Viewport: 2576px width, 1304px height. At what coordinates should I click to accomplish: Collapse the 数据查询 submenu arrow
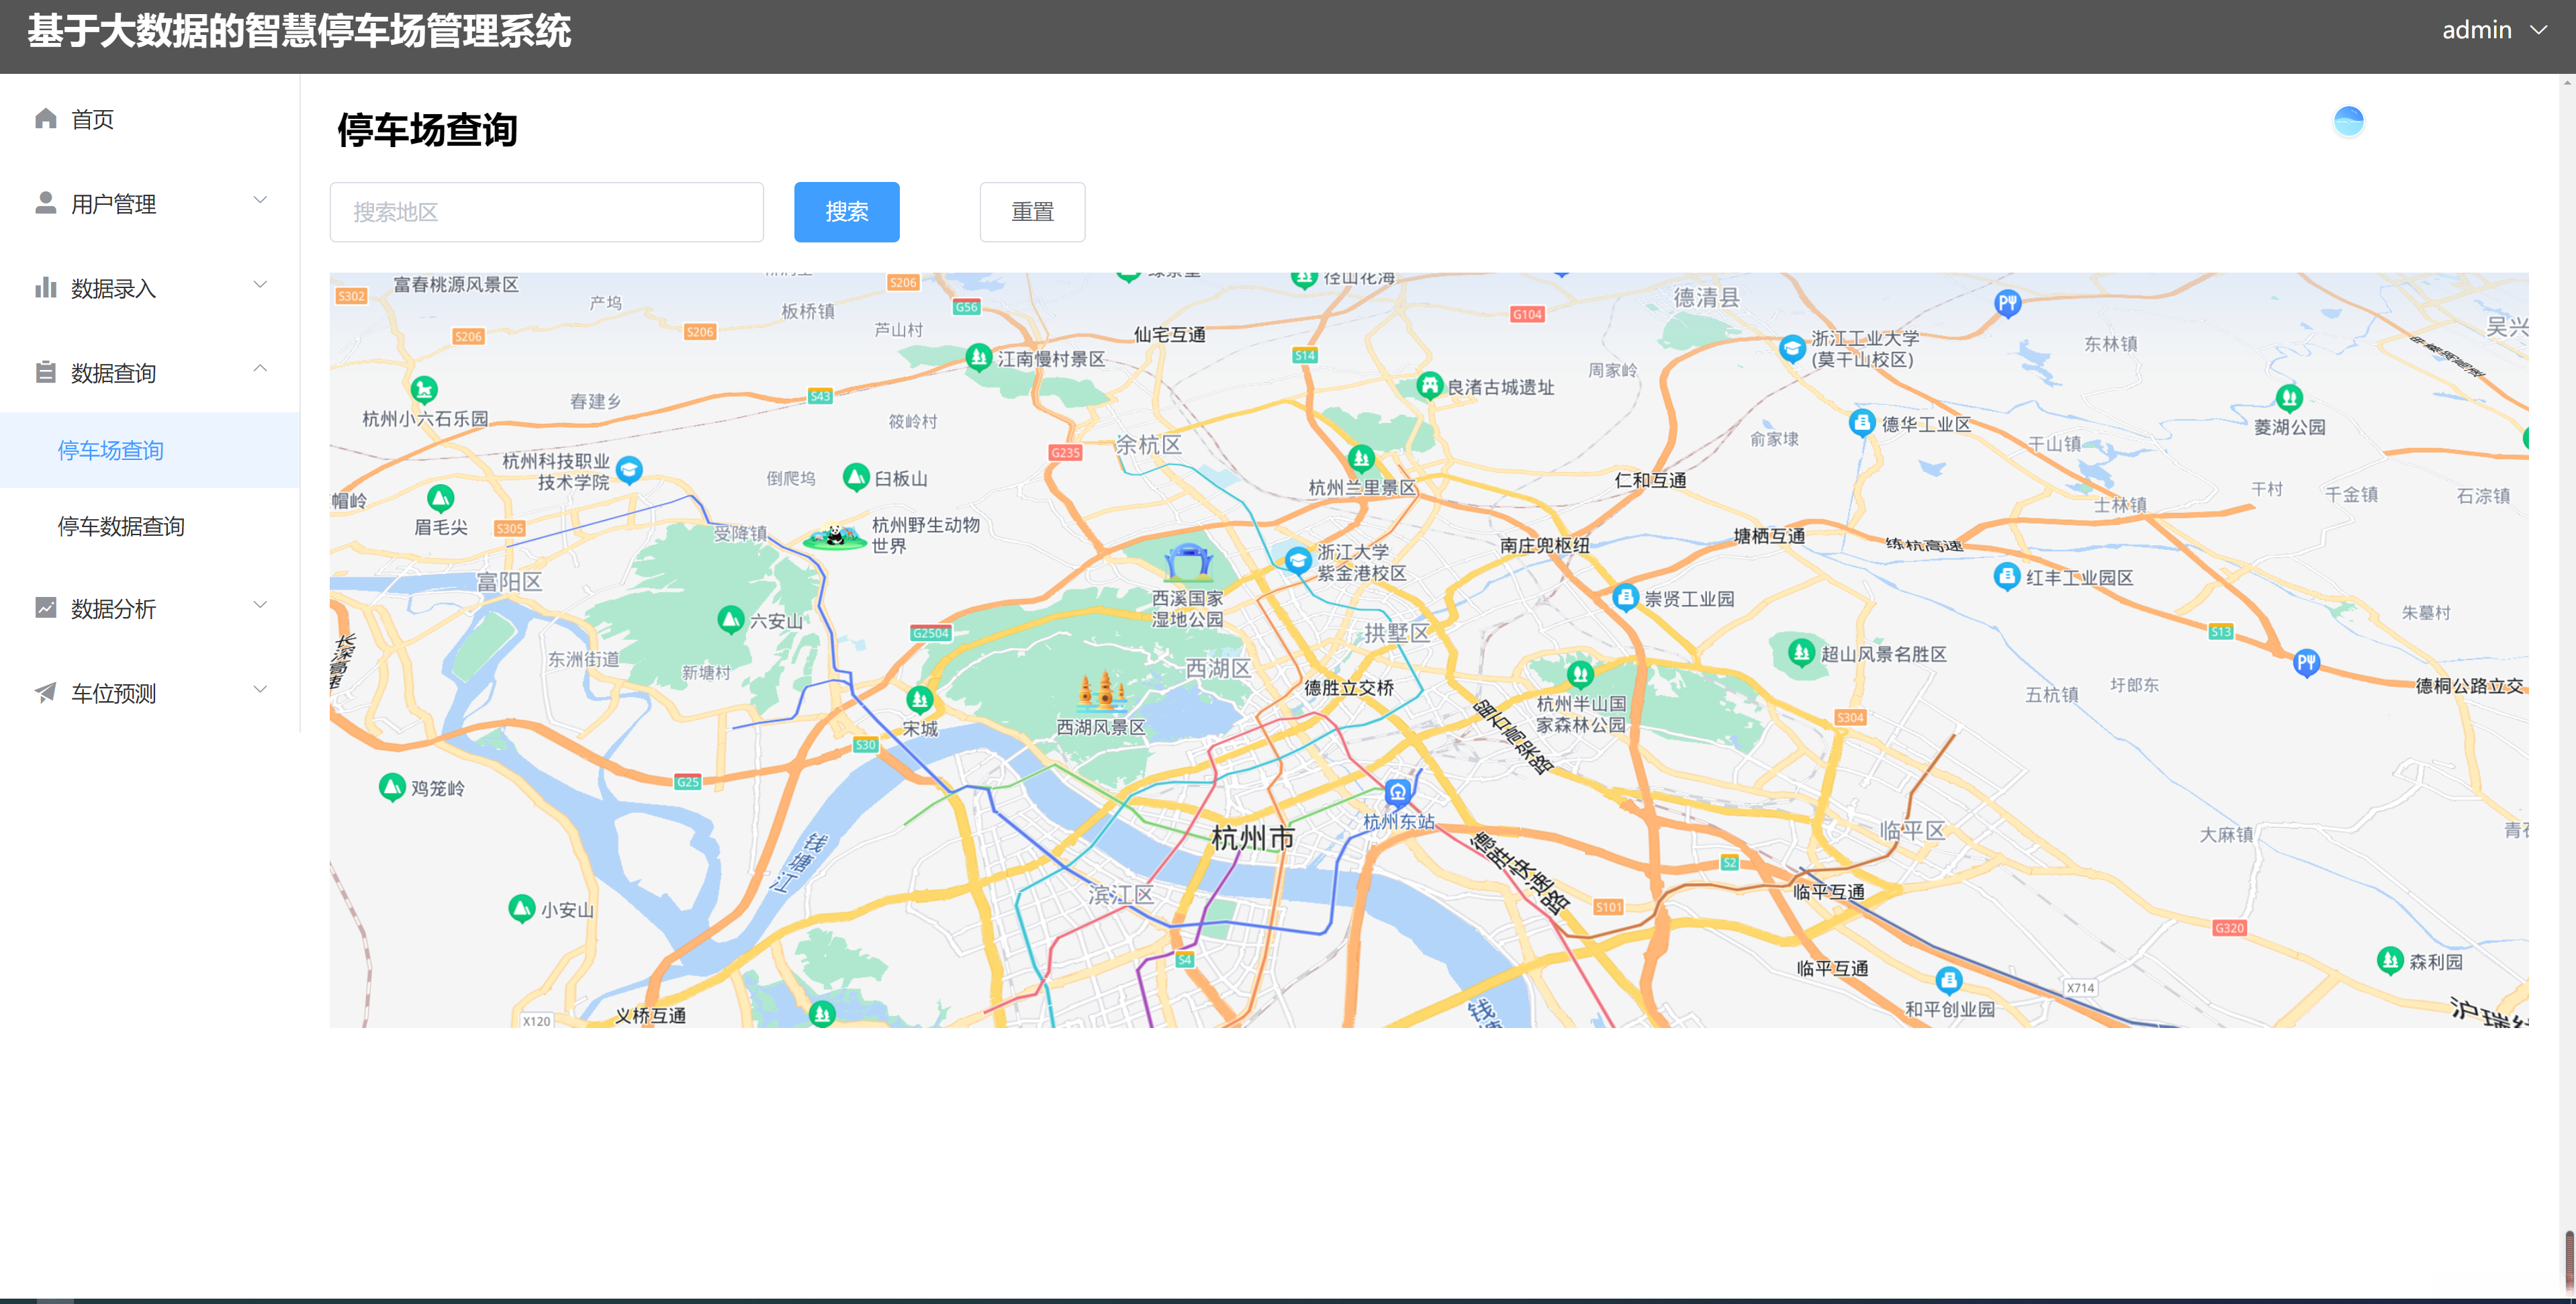260,369
